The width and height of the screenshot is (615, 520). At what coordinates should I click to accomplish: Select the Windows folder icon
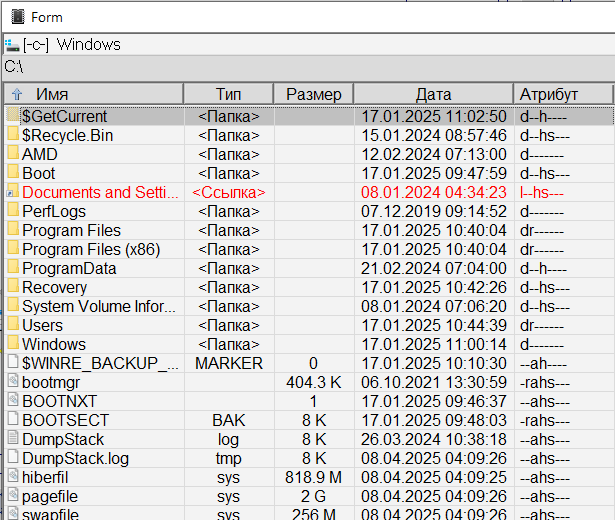(x=12, y=344)
